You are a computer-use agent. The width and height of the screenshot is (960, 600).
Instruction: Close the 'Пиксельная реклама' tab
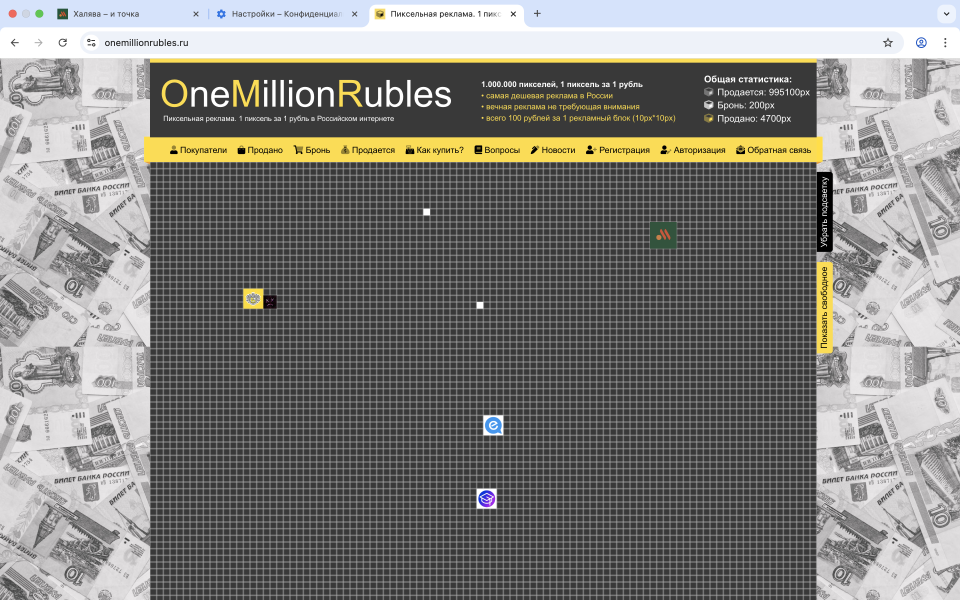(x=513, y=14)
